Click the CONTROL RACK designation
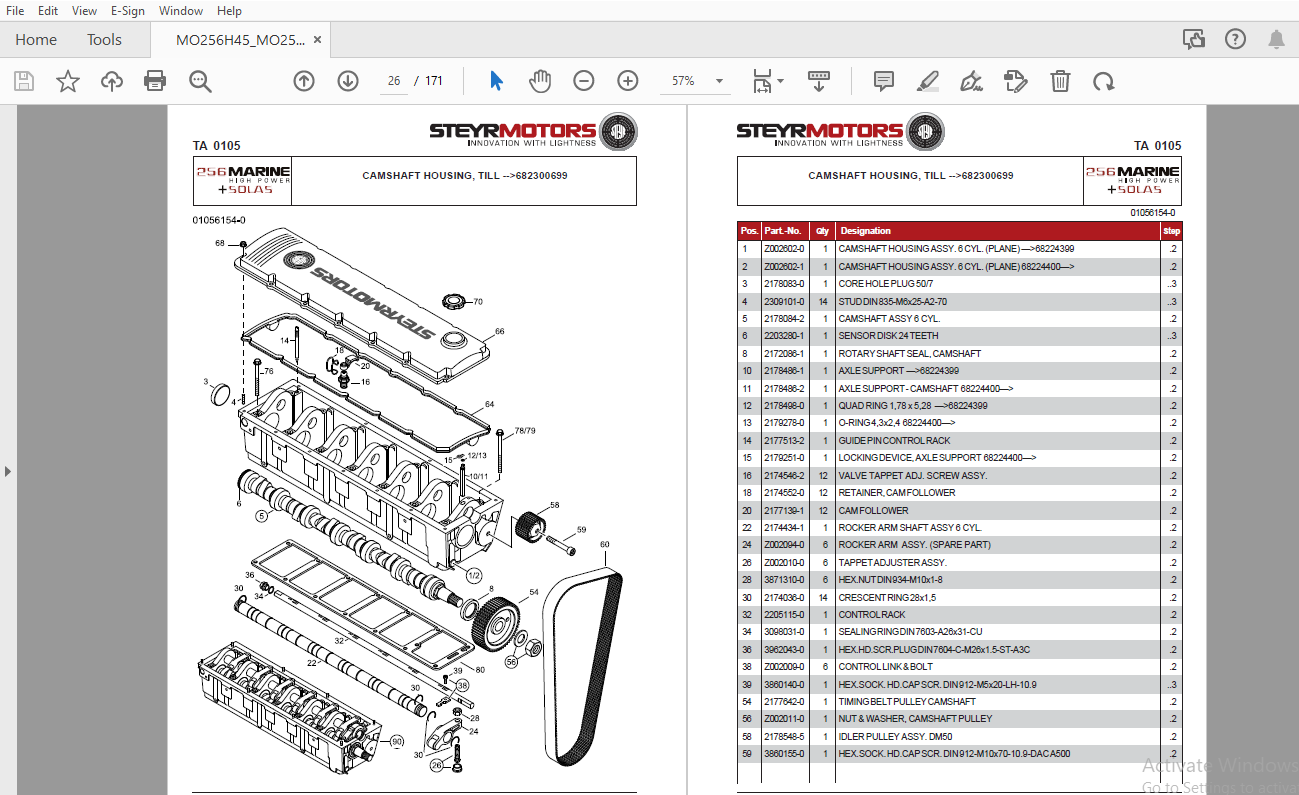1299x795 pixels. pos(872,615)
